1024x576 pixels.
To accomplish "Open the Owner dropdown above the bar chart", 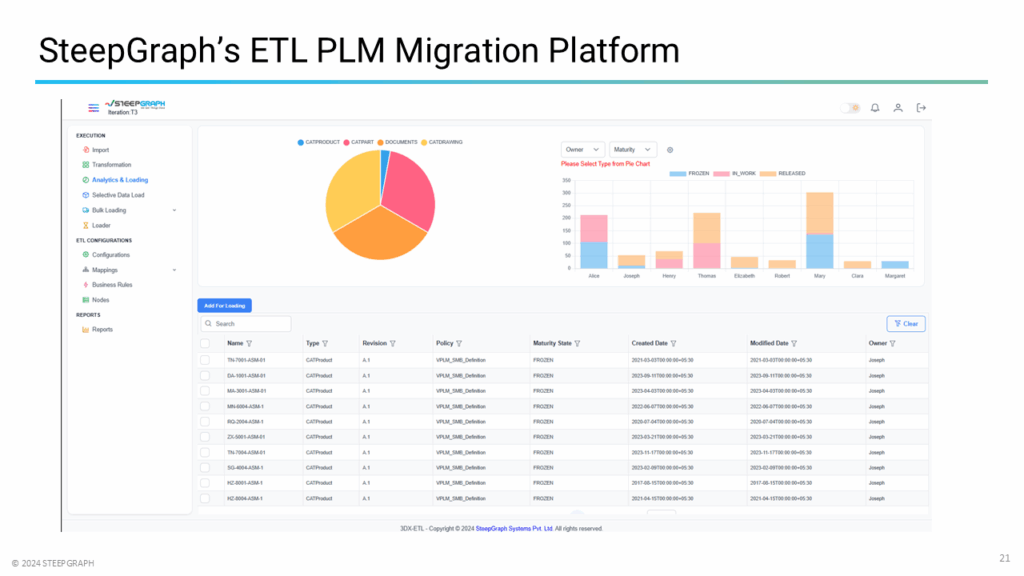I will pyautogui.click(x=583, y=149).
